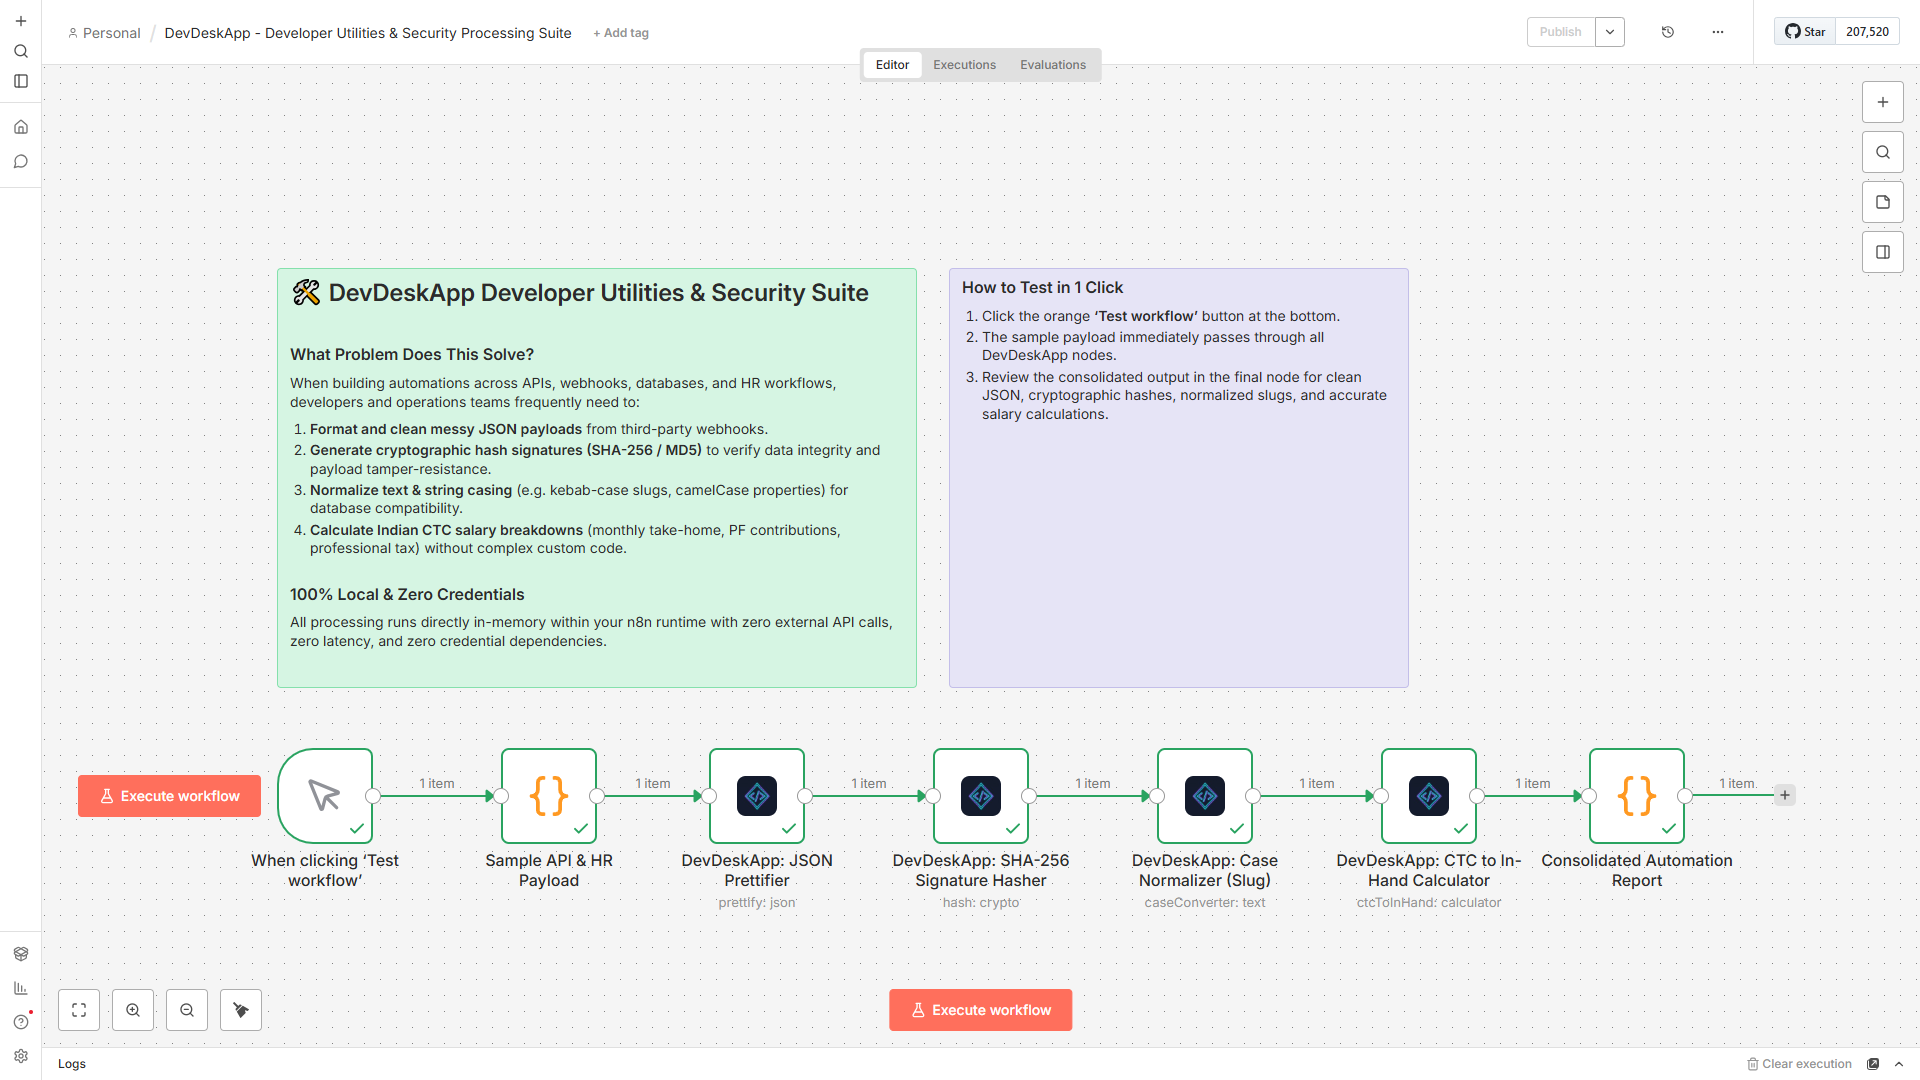Image resolution: width=1920 pixels, height=1080 pixels.
Task: Pop out logs panel icon
Action: [1874, 1064]
